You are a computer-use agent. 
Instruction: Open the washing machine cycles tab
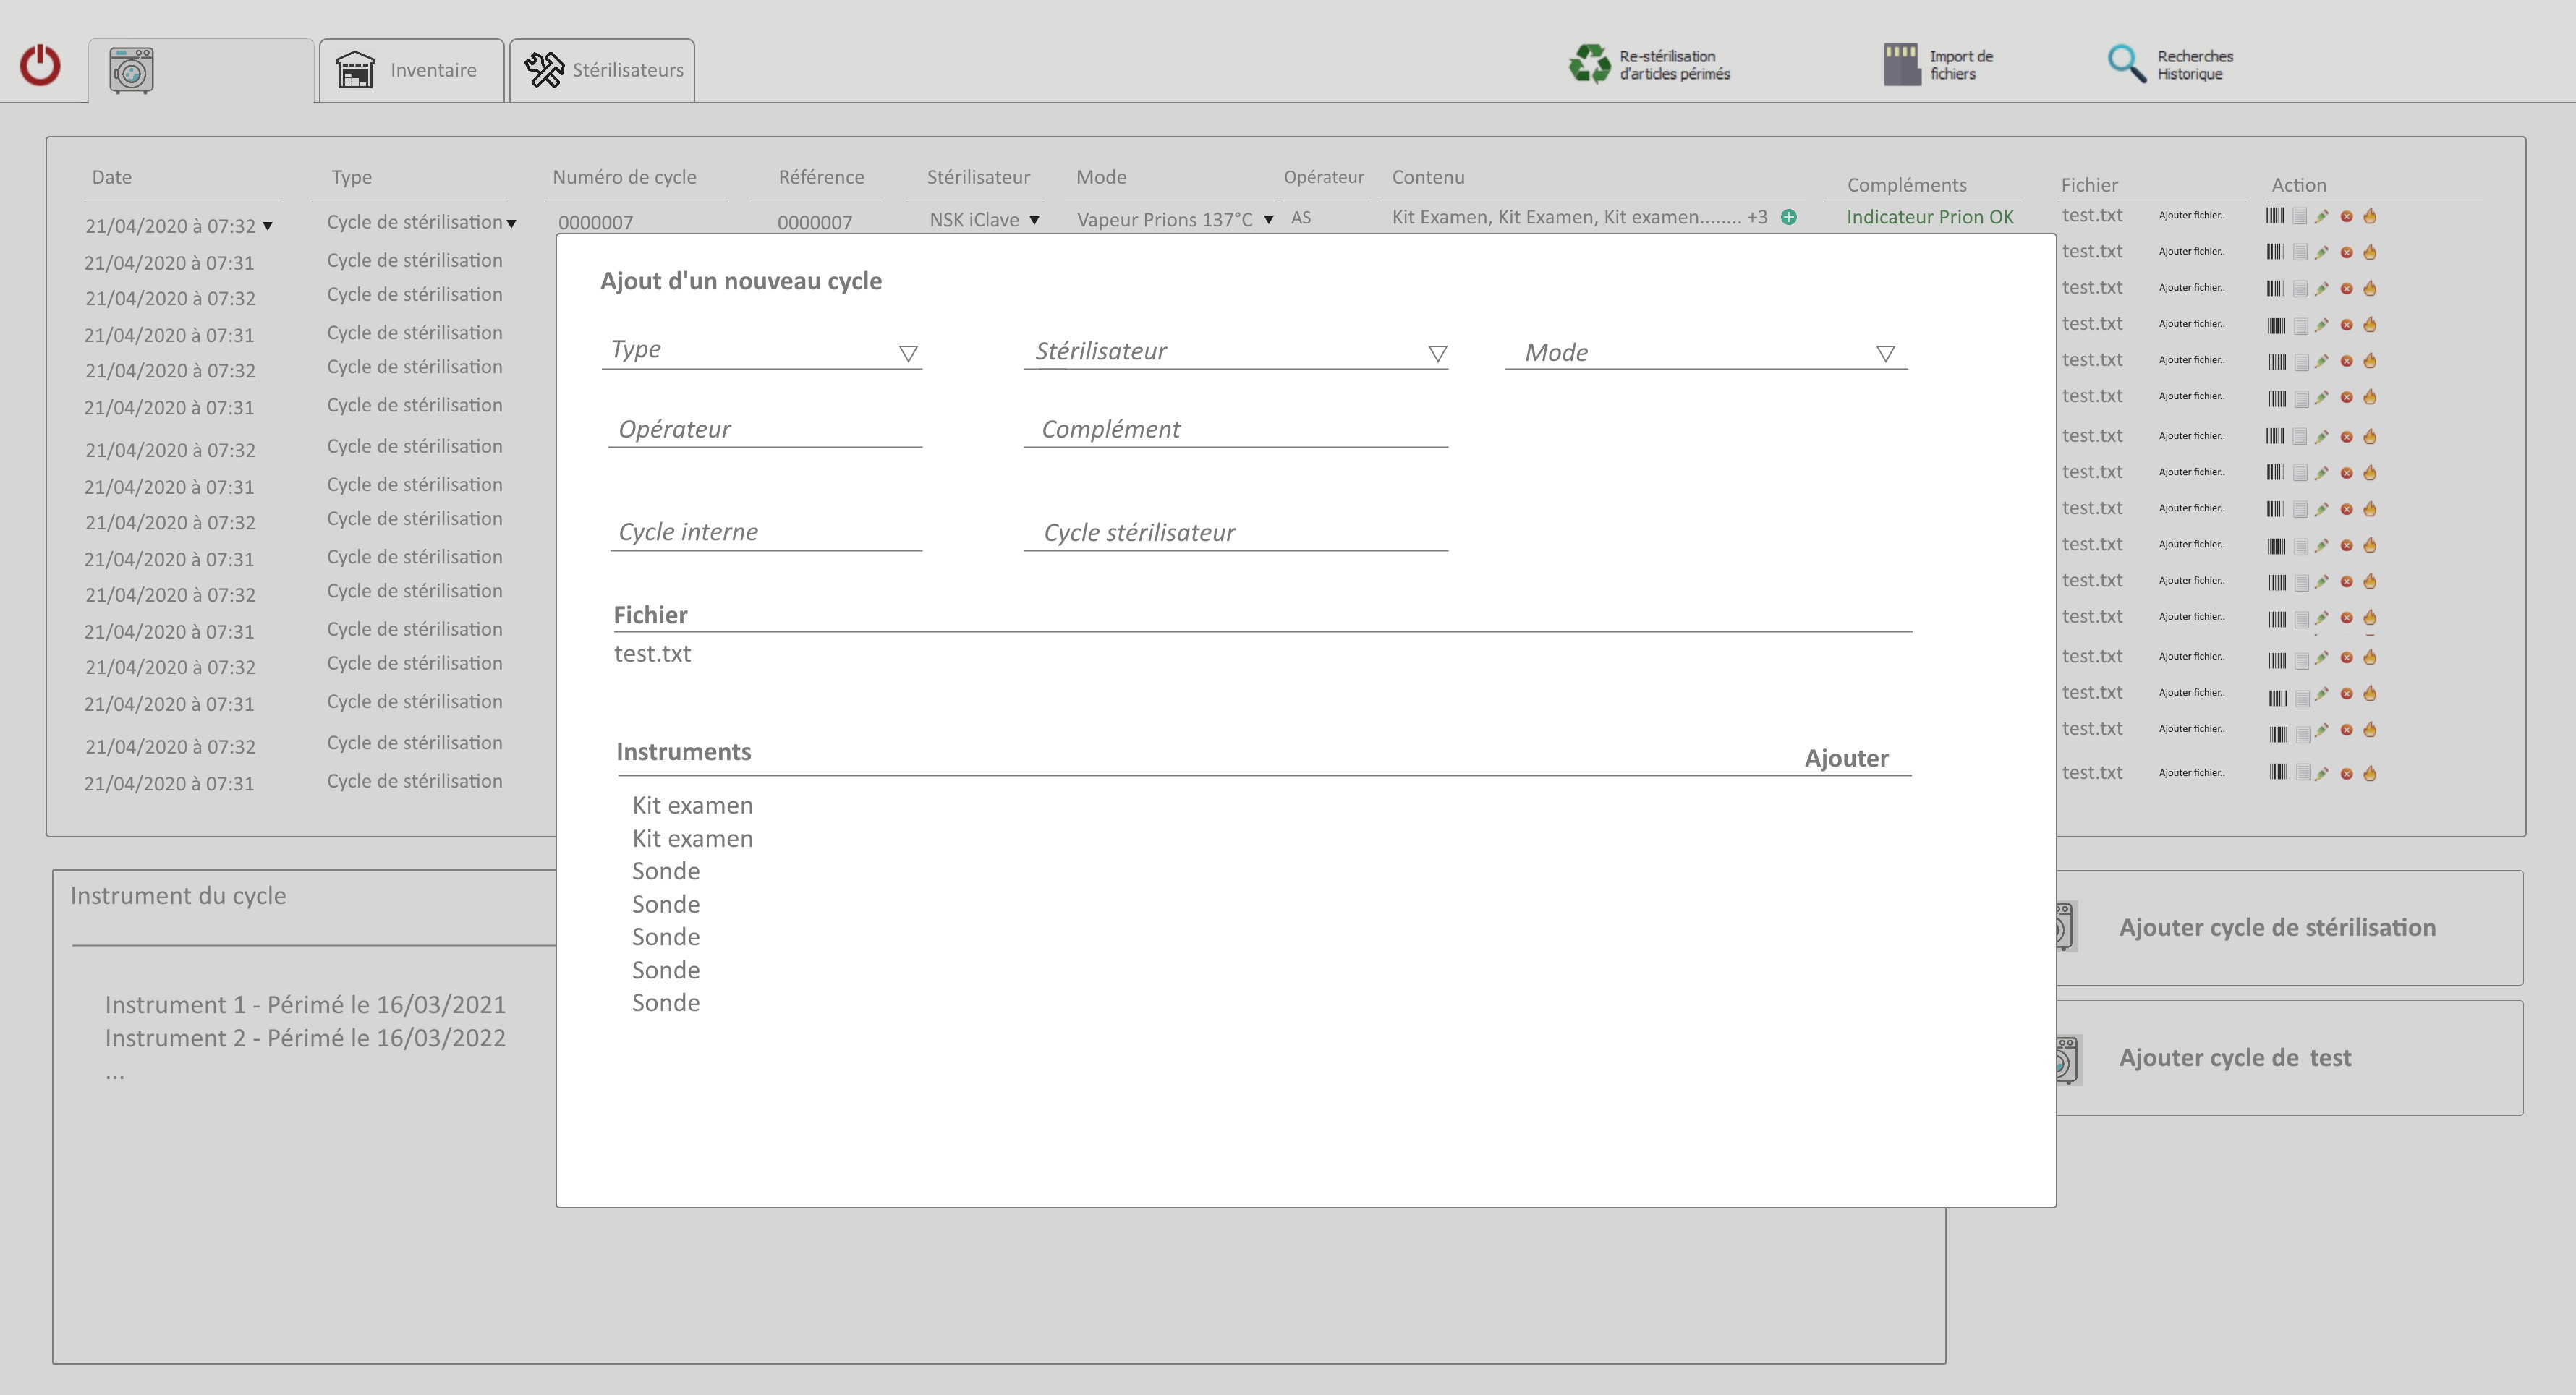201,70
